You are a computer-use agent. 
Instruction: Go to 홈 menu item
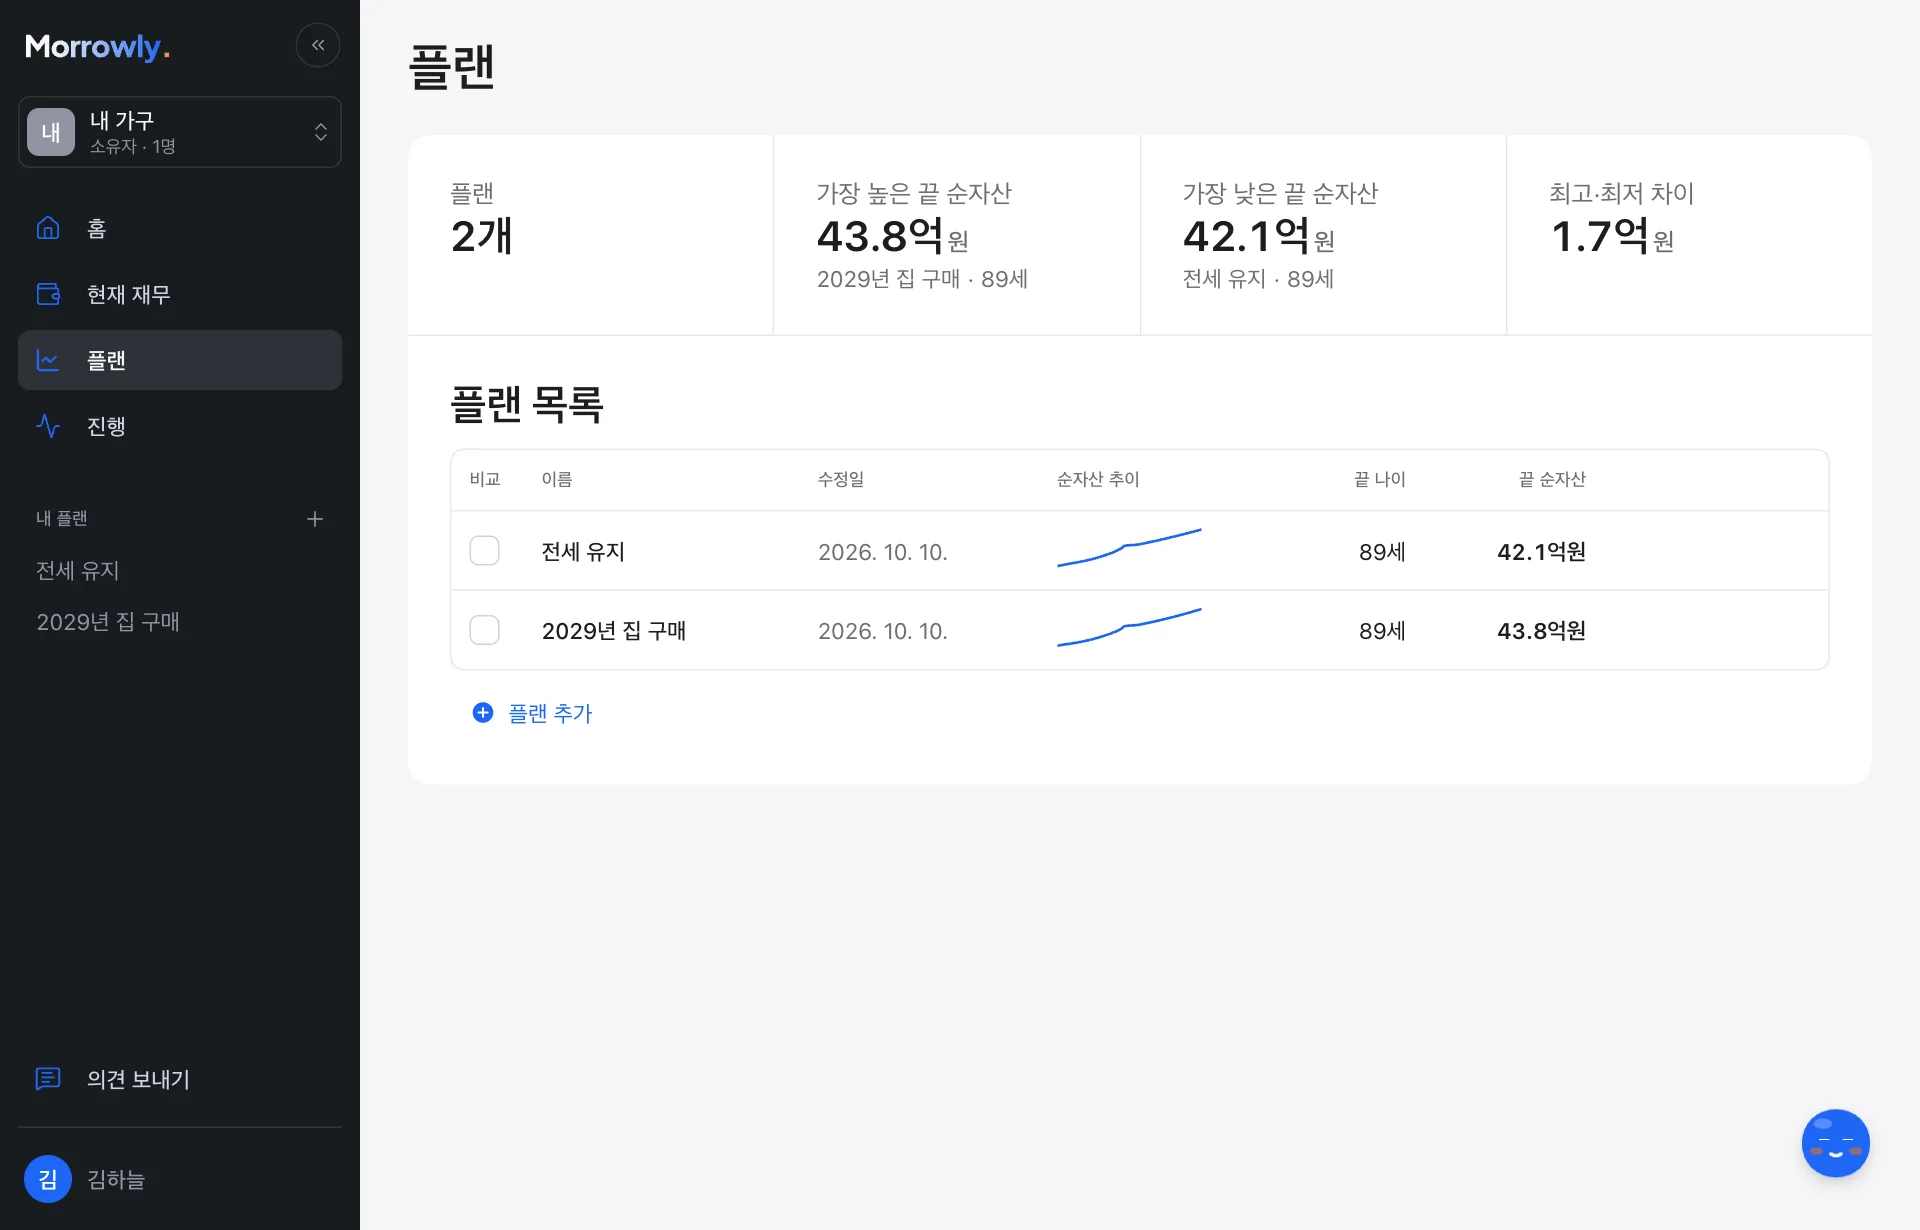pos(180,228)
